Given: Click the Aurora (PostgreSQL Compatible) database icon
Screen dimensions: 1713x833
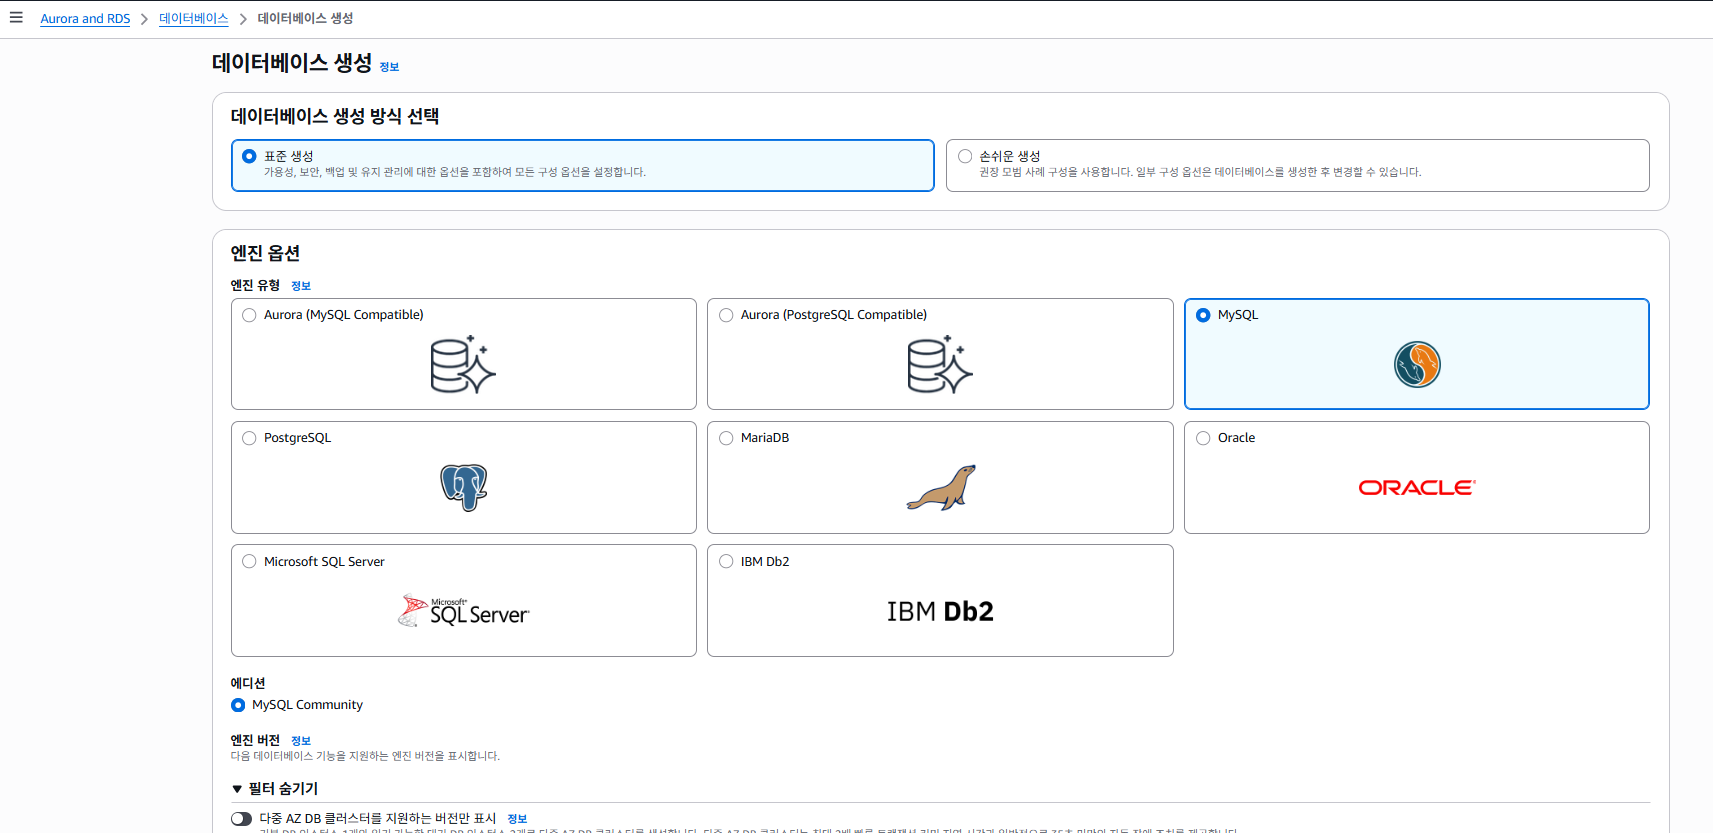Looking at the screenshot, I should click(x=940, y=365).
